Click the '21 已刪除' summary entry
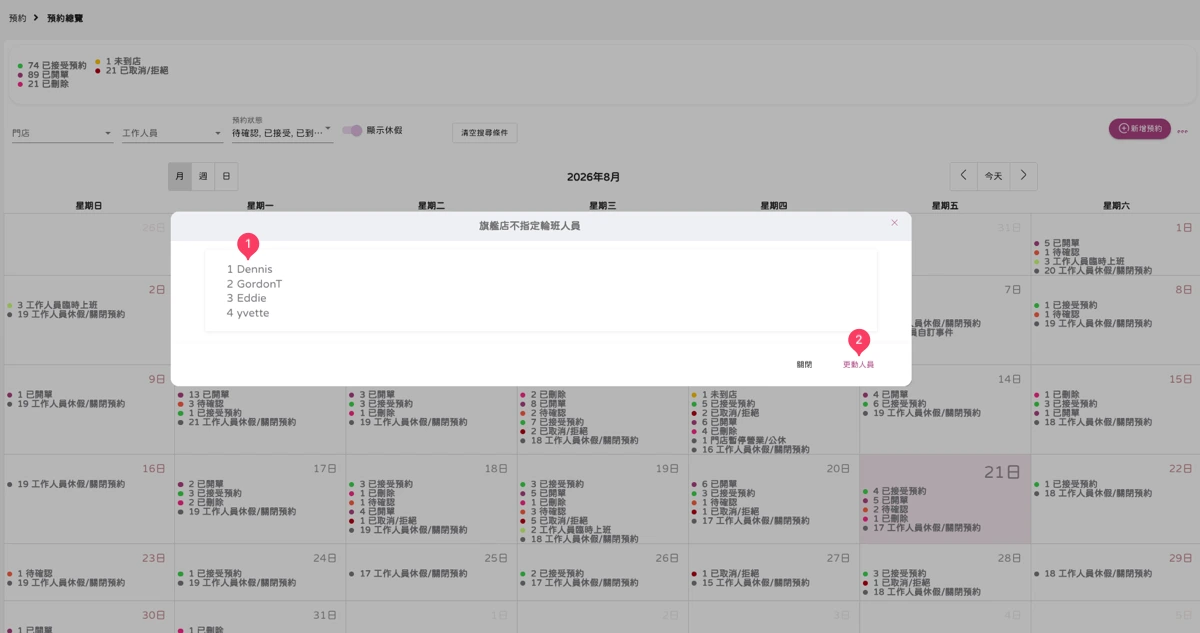 [x=48, y=84]
